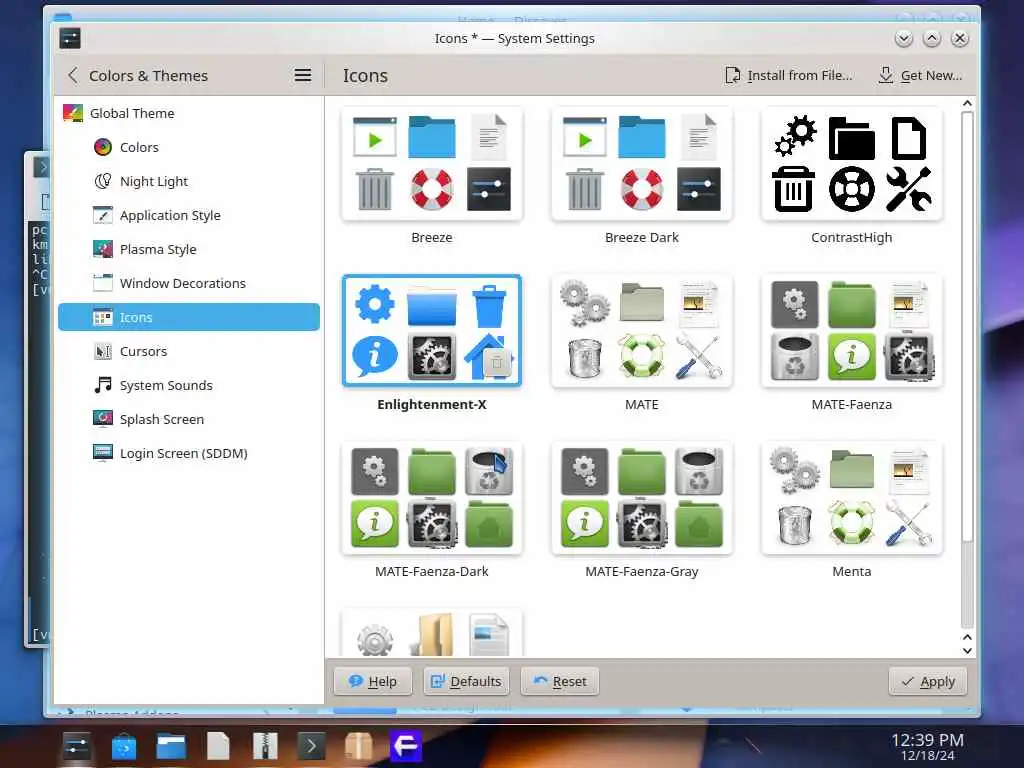
Task: Open Help for Icons page
Action: pyautogui.click(x=373, y=681)
